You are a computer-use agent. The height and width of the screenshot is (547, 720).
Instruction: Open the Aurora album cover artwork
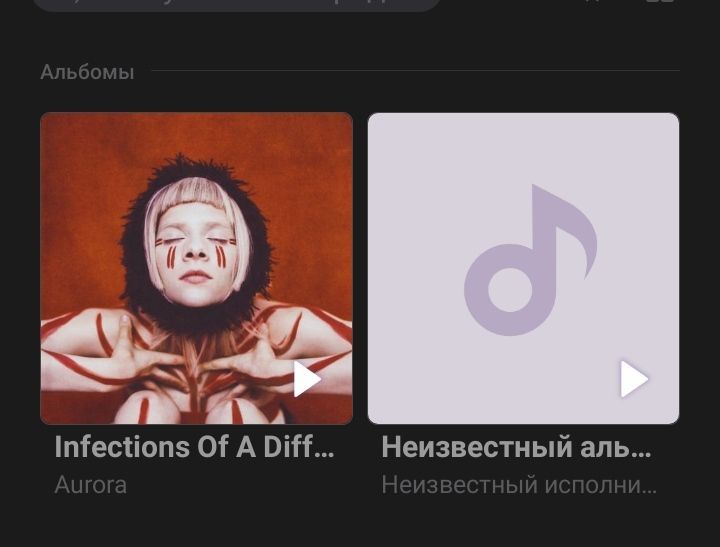197,268
